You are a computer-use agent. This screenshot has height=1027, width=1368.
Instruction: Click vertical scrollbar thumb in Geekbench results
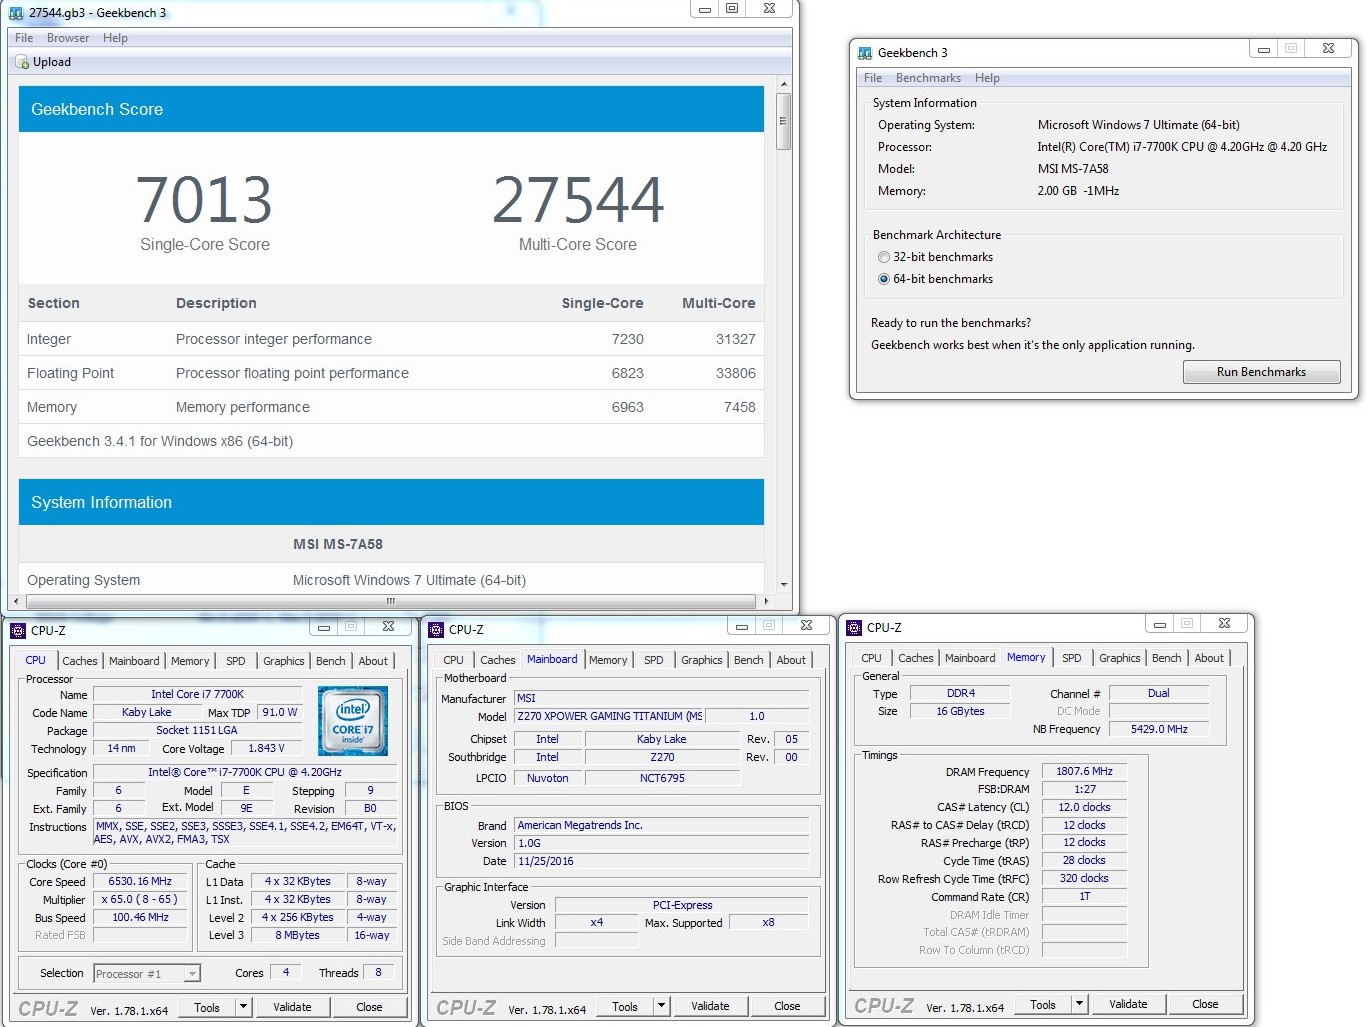coord(784,121)
